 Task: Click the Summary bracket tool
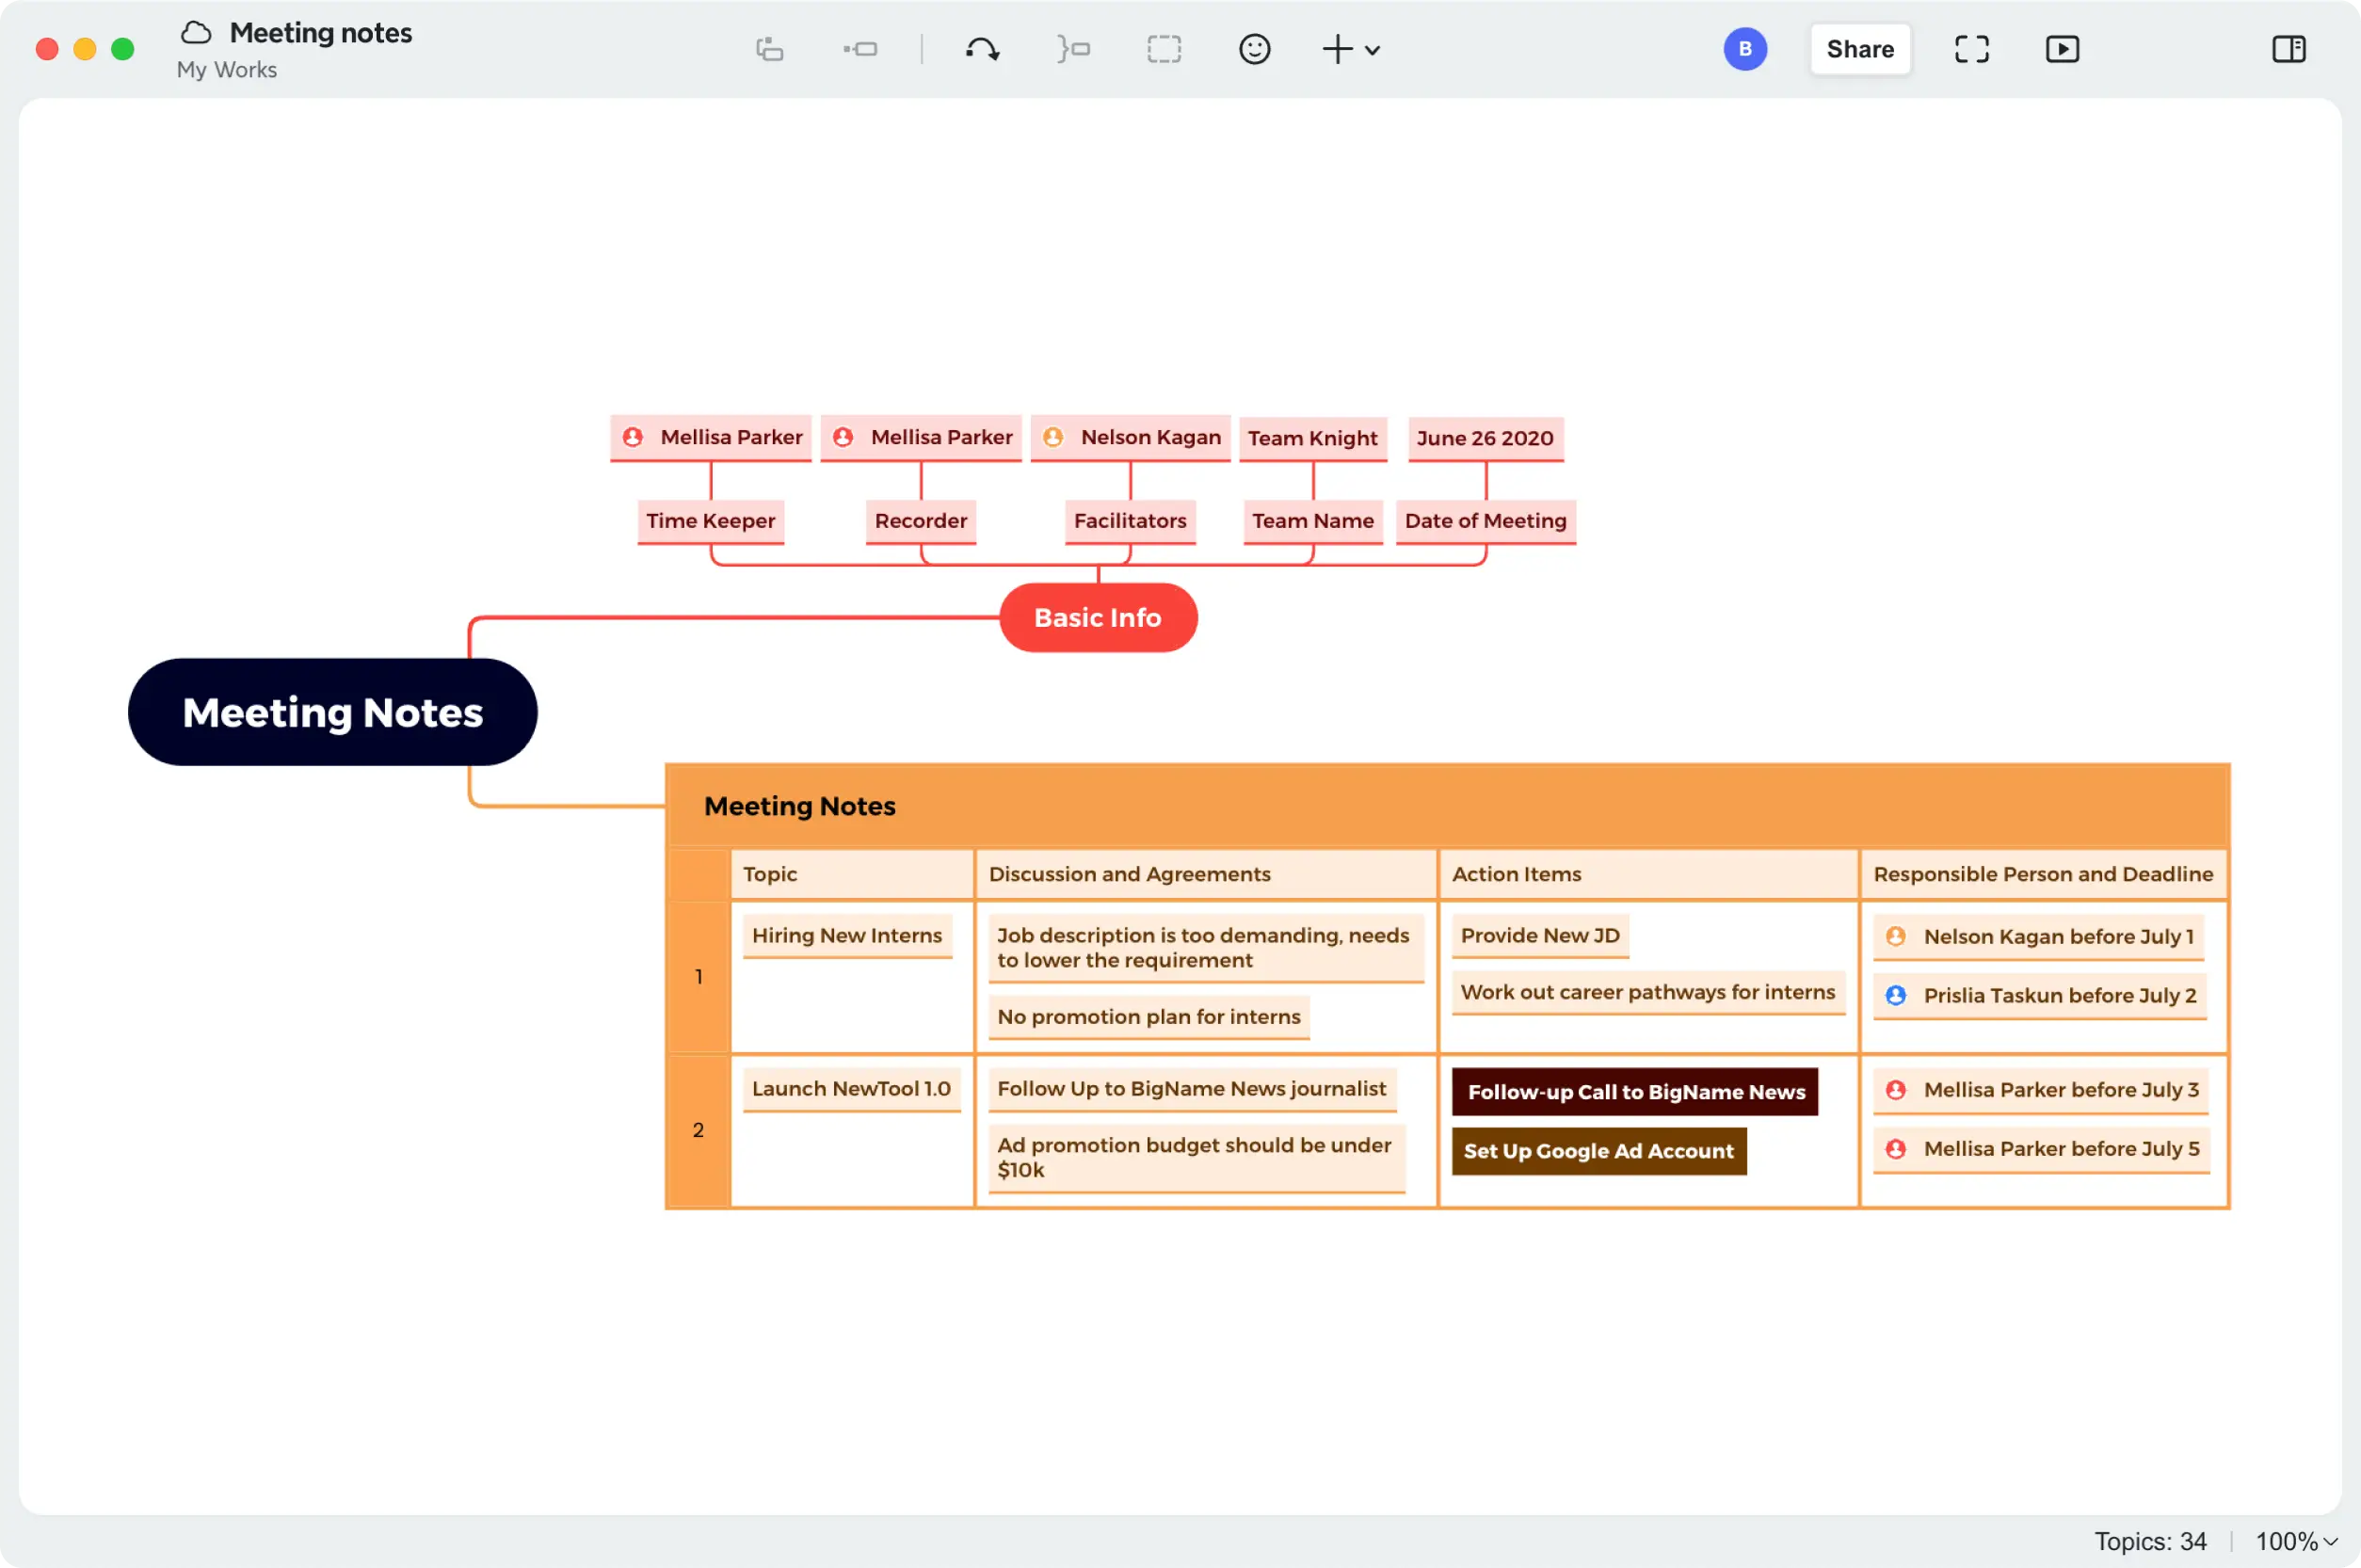(1074, 49)
